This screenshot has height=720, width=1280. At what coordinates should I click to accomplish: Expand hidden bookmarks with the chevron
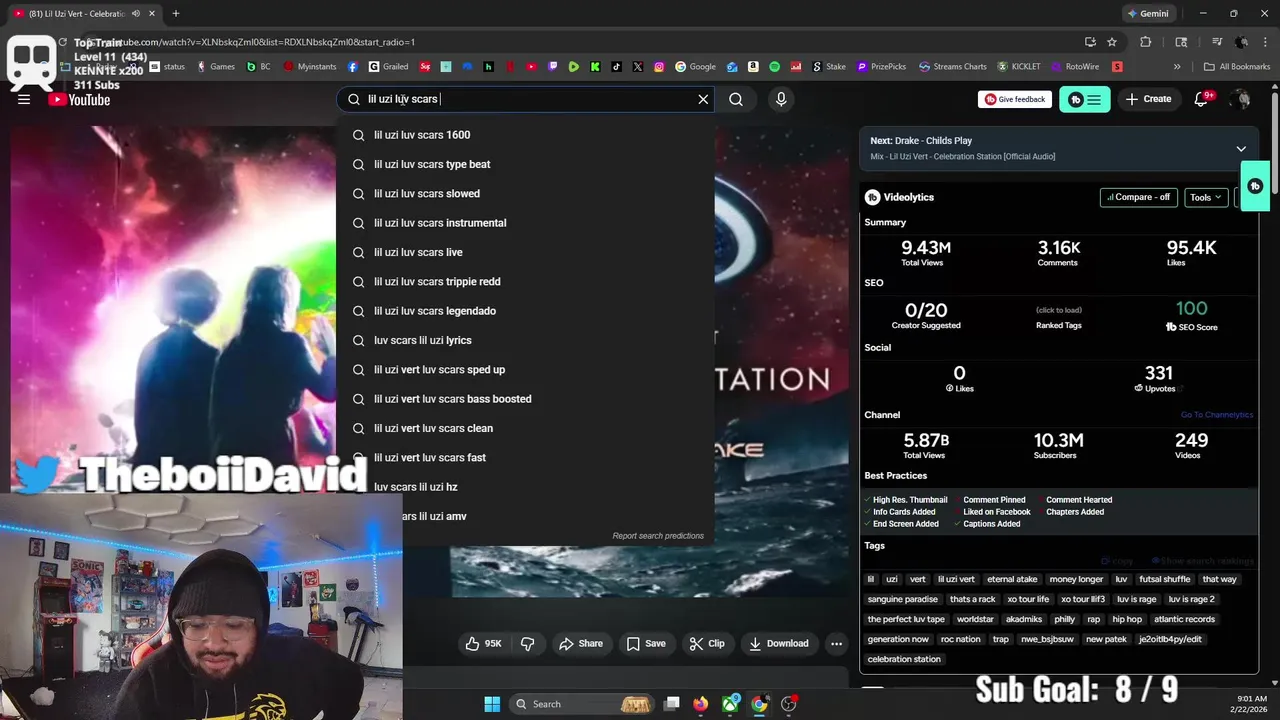tap(1177, 67)
